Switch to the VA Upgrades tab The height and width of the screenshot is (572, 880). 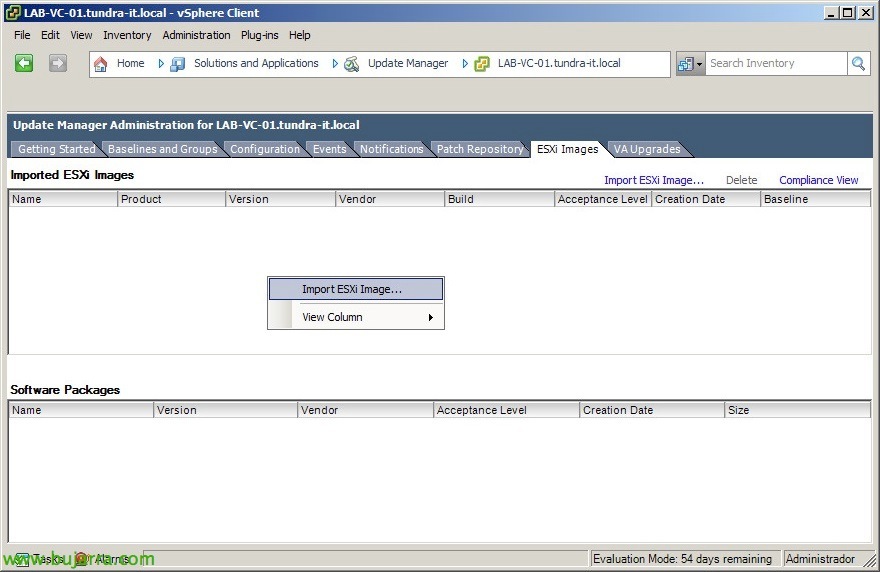(x=647, y=149)
